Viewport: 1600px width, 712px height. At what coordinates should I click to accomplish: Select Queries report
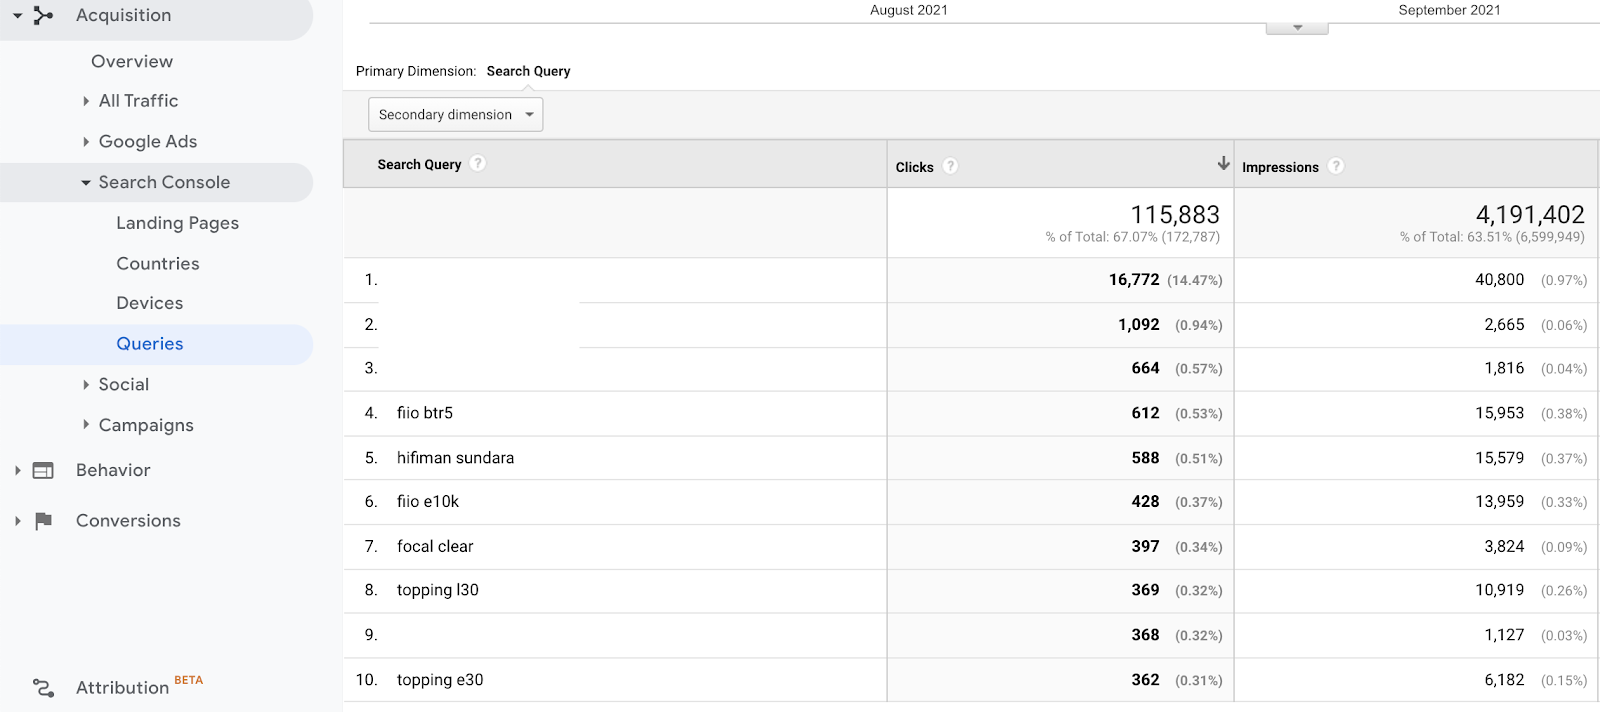pyautogui.click(x=150, y=344)
